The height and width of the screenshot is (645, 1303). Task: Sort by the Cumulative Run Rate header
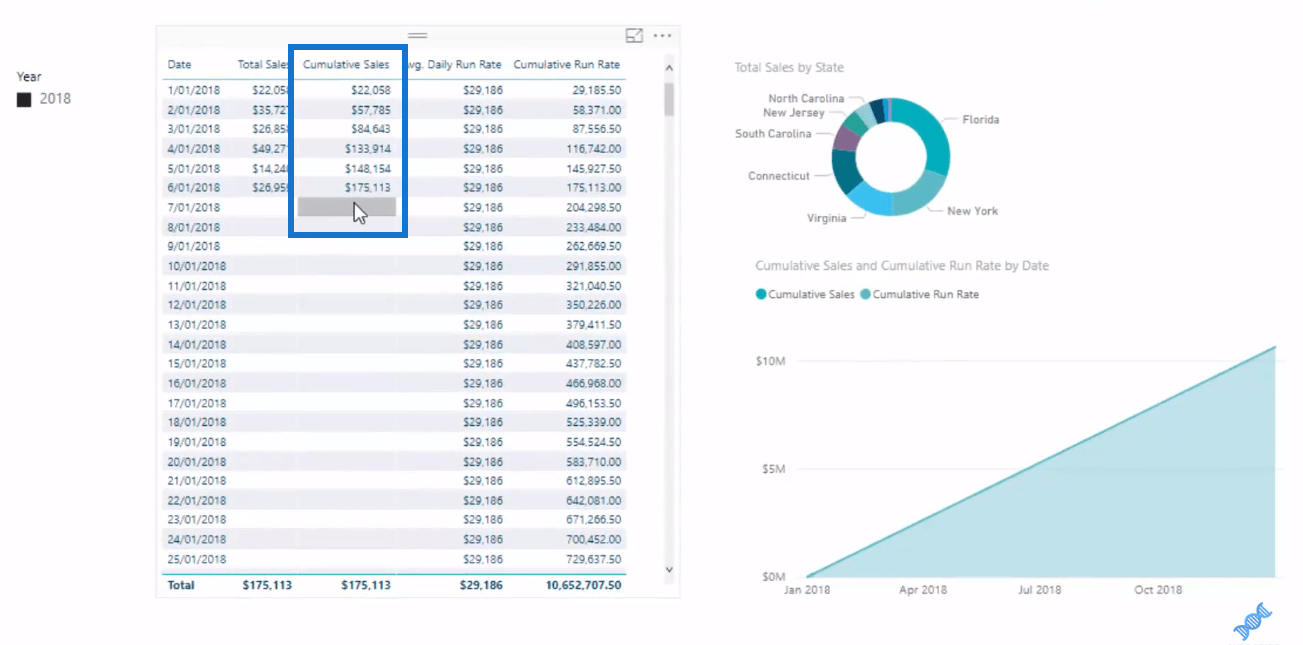pyautogui.click(x=567, y=64)
